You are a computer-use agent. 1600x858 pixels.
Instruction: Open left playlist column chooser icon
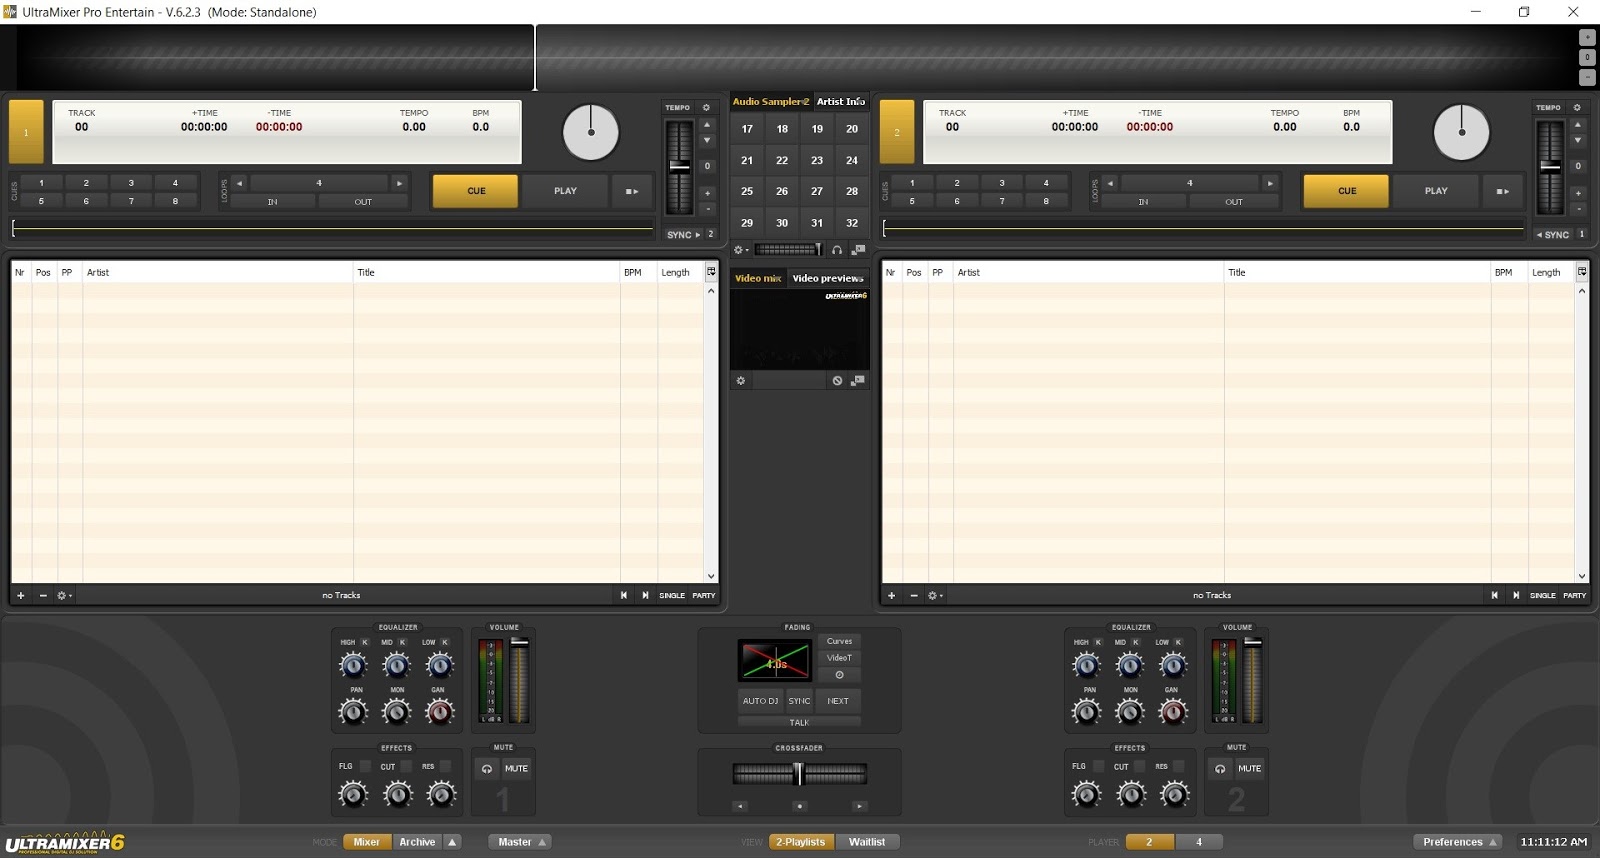[711, 271]
